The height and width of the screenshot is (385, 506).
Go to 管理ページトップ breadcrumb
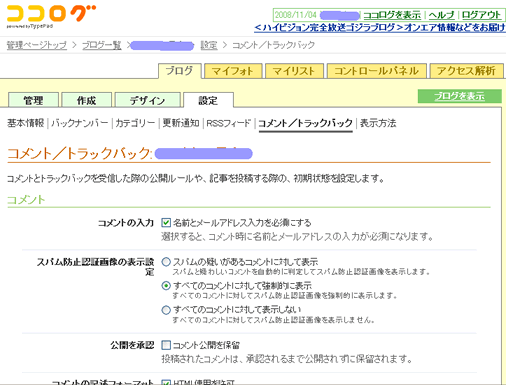(x=37, y=45)
